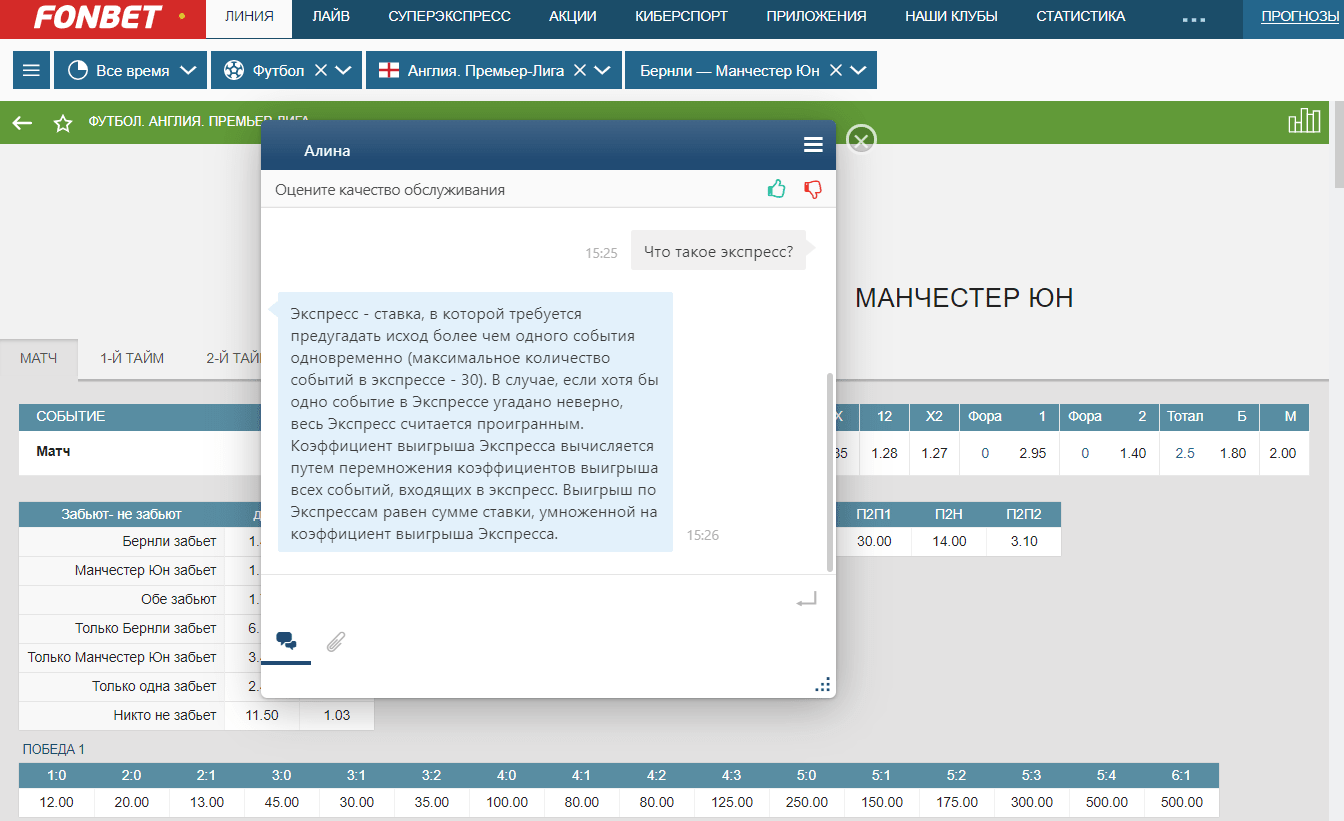
Task: Select score 4:0 odds 100.00
Action: pos(507,802)
